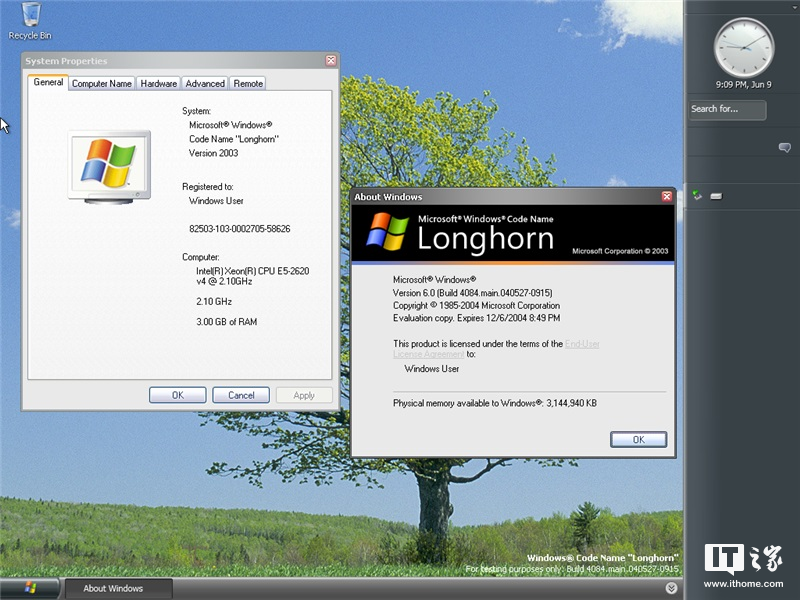Image resolution: width=800 pixels, height=600 pixels.
Task: Open the Recycle Bin desktop icon
Action: [30, 21]
